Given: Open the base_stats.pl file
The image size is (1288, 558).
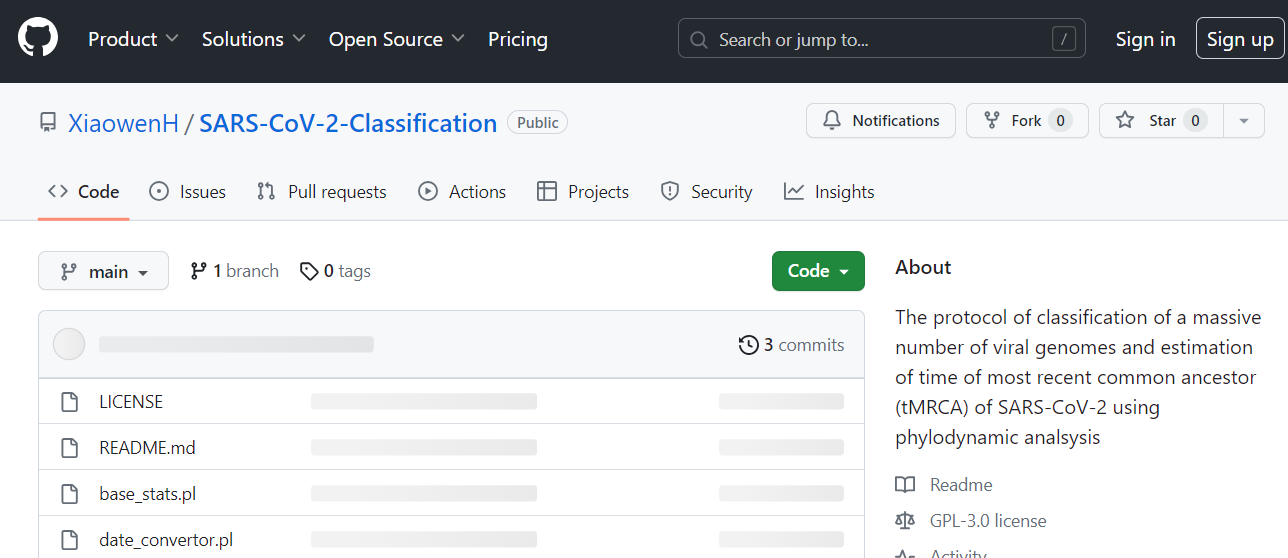Looking at the screenshot, I should (x=147, y=493).
